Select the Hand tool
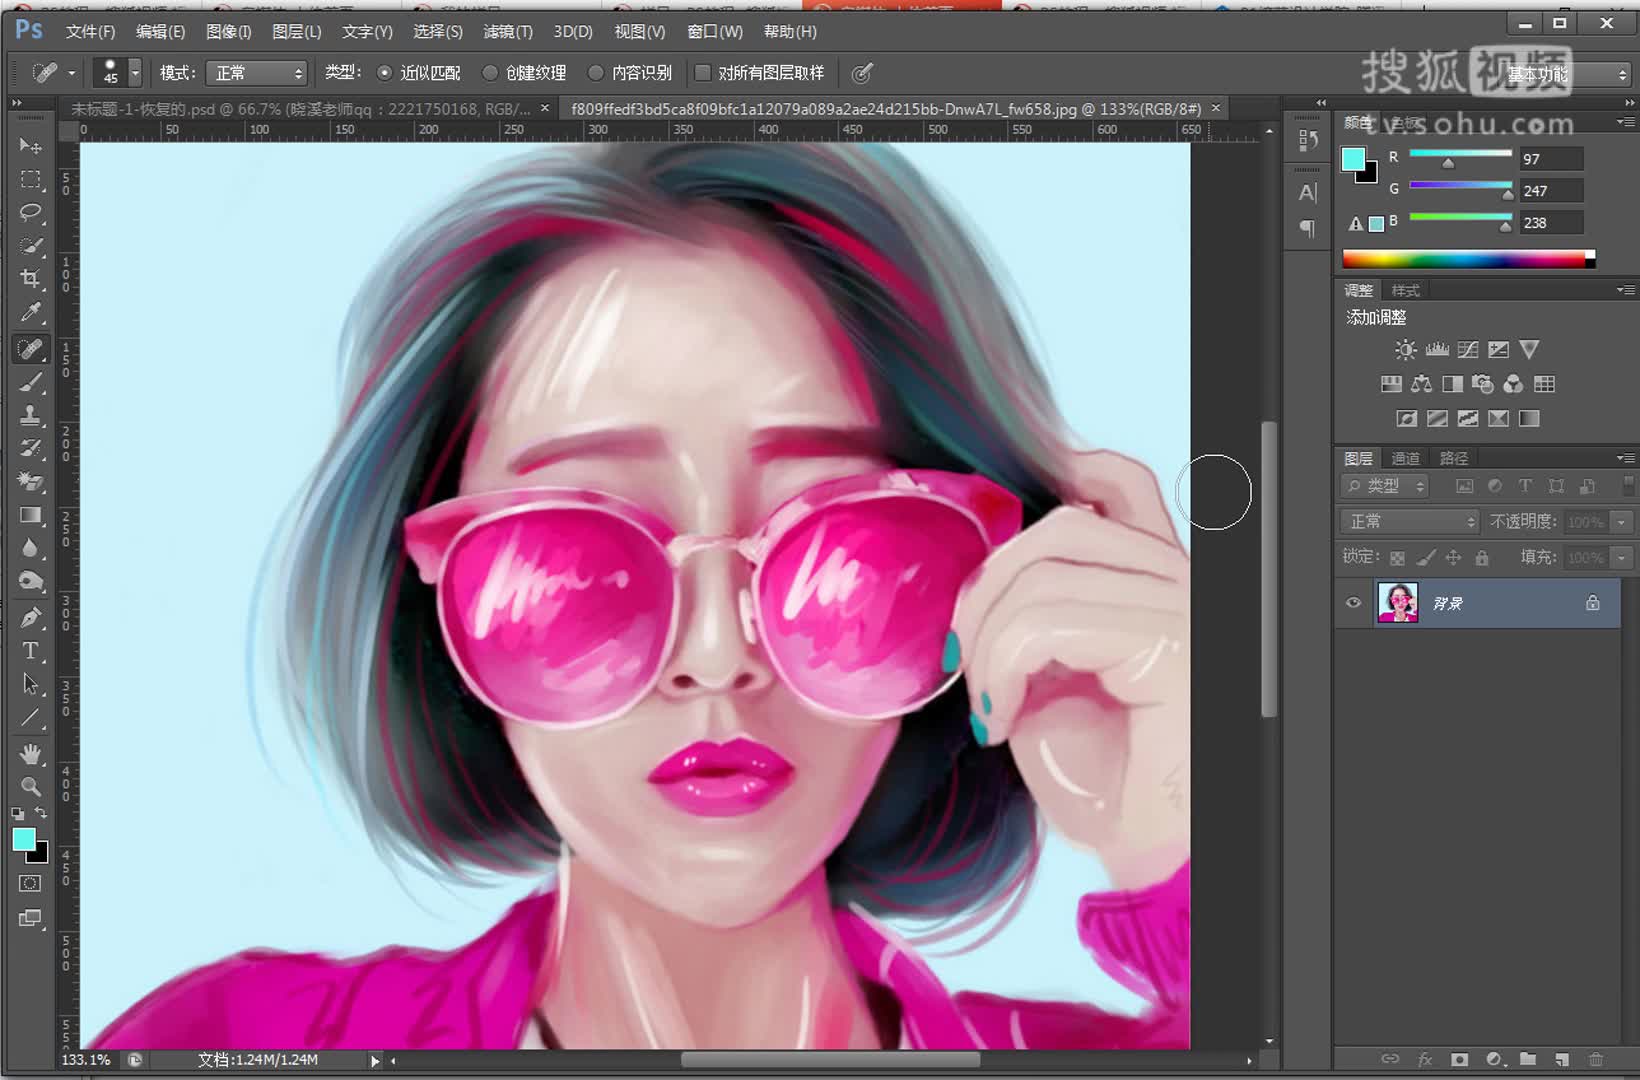 [x=30, y=753]
